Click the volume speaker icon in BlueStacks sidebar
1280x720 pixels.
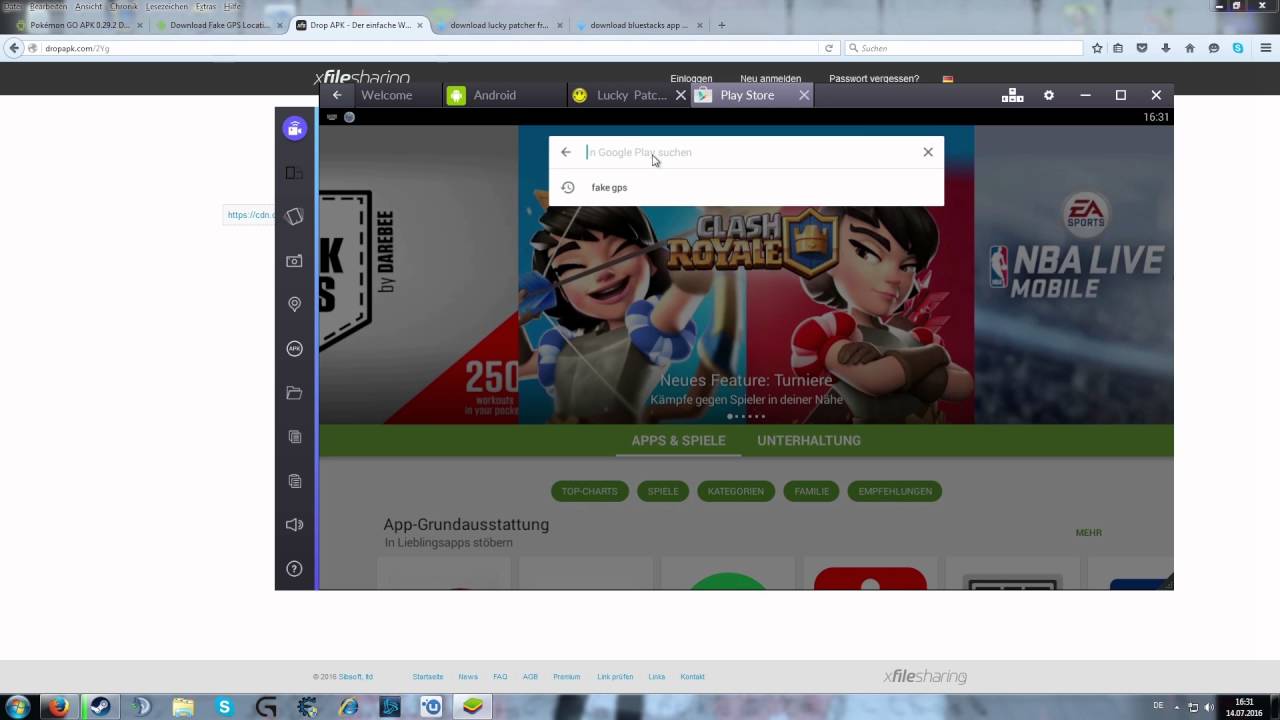tap(294, 525)
